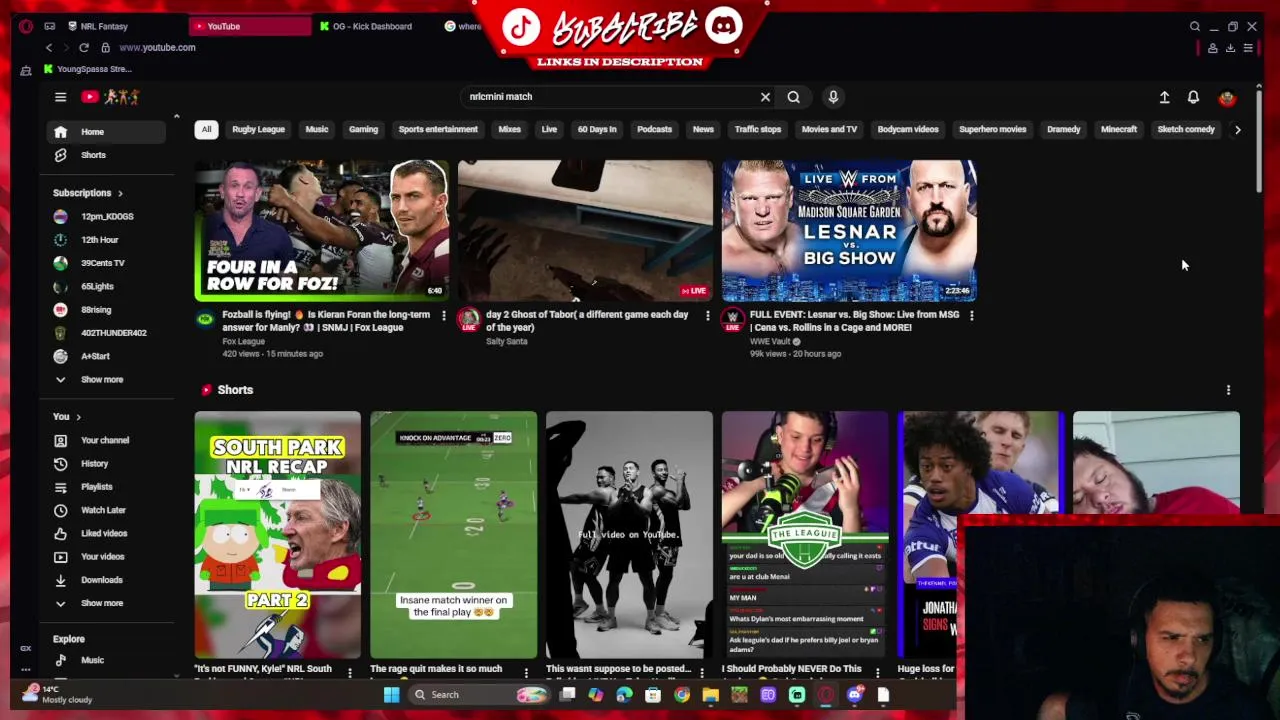Screen dimensions: 1280x720
Task: Play the South Park NRL Recap Short
Action: pyautogui.click(x=277, y=534)
